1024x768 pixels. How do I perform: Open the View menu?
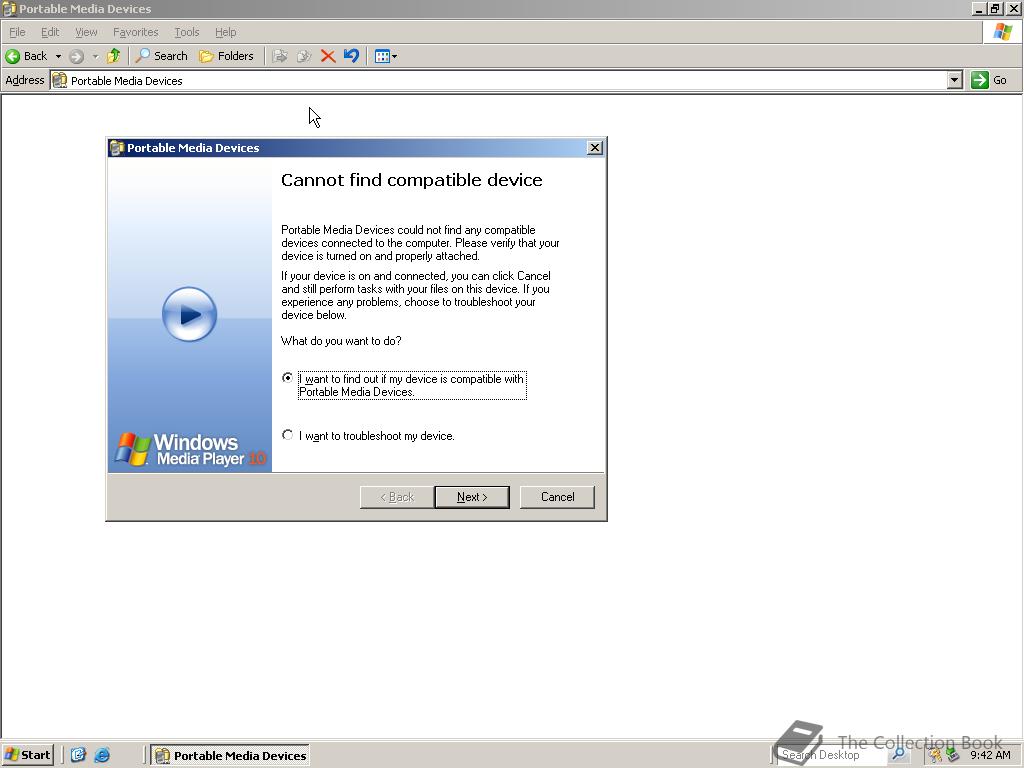click(86, 32)
